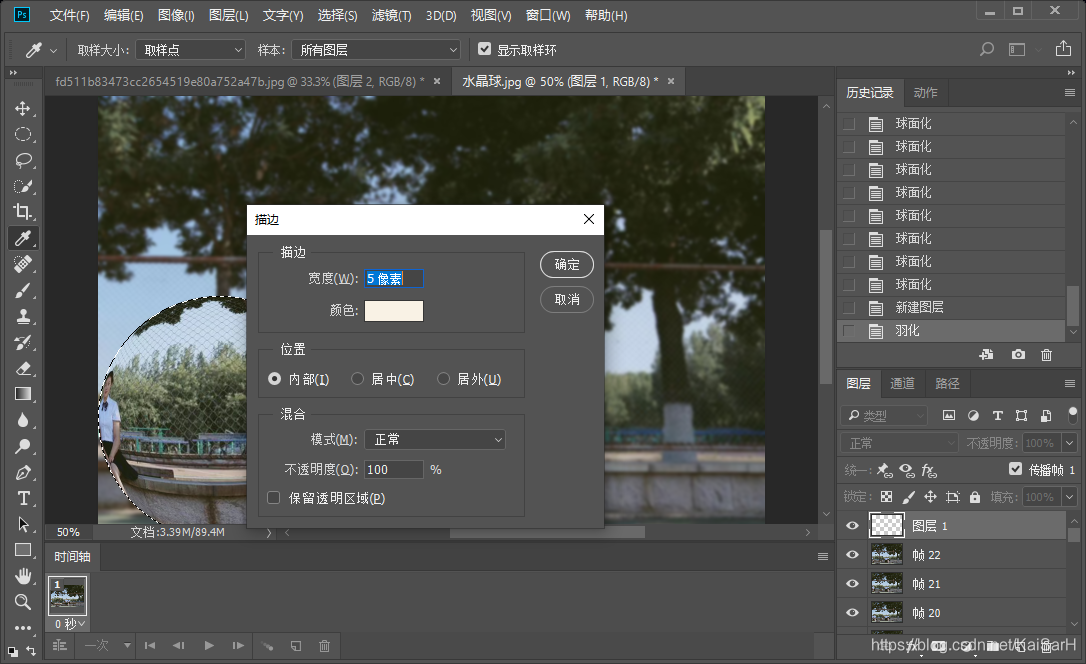The height and width of the screenshot is (664, 1086).
Task: Open stroke 颜色 swatch
Action: (x=393, y=311)
